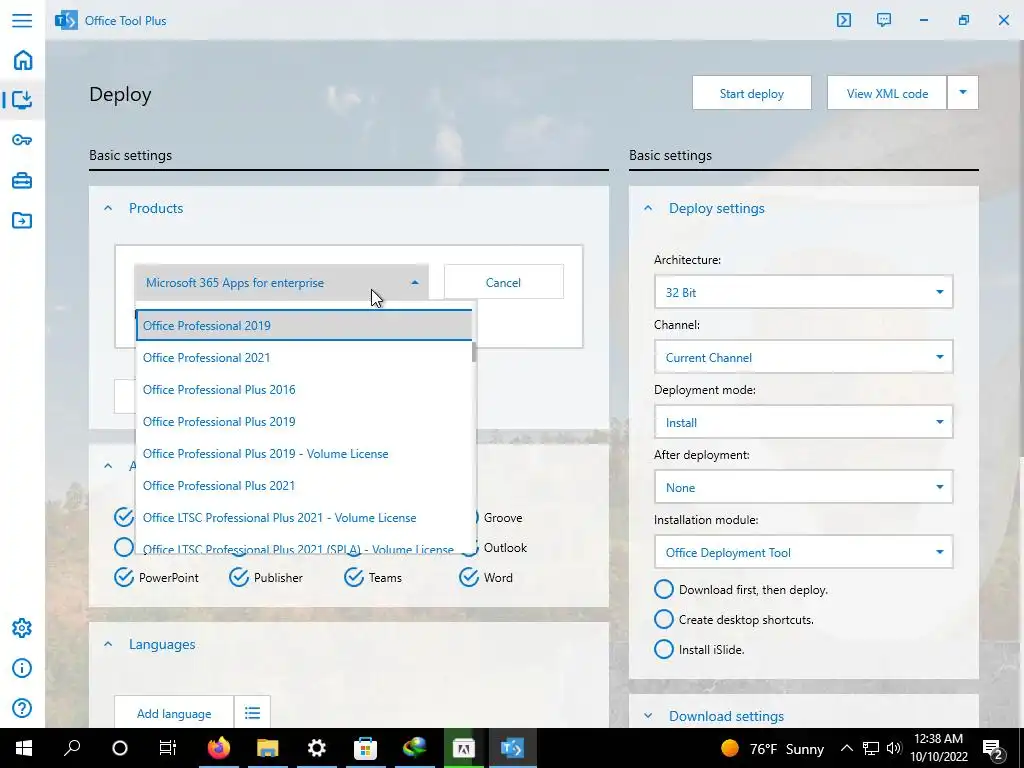Viewport: 1024px width, 768px height.
Task: Open the weather widget 76°F Sunny
Action: click(772, 748)
